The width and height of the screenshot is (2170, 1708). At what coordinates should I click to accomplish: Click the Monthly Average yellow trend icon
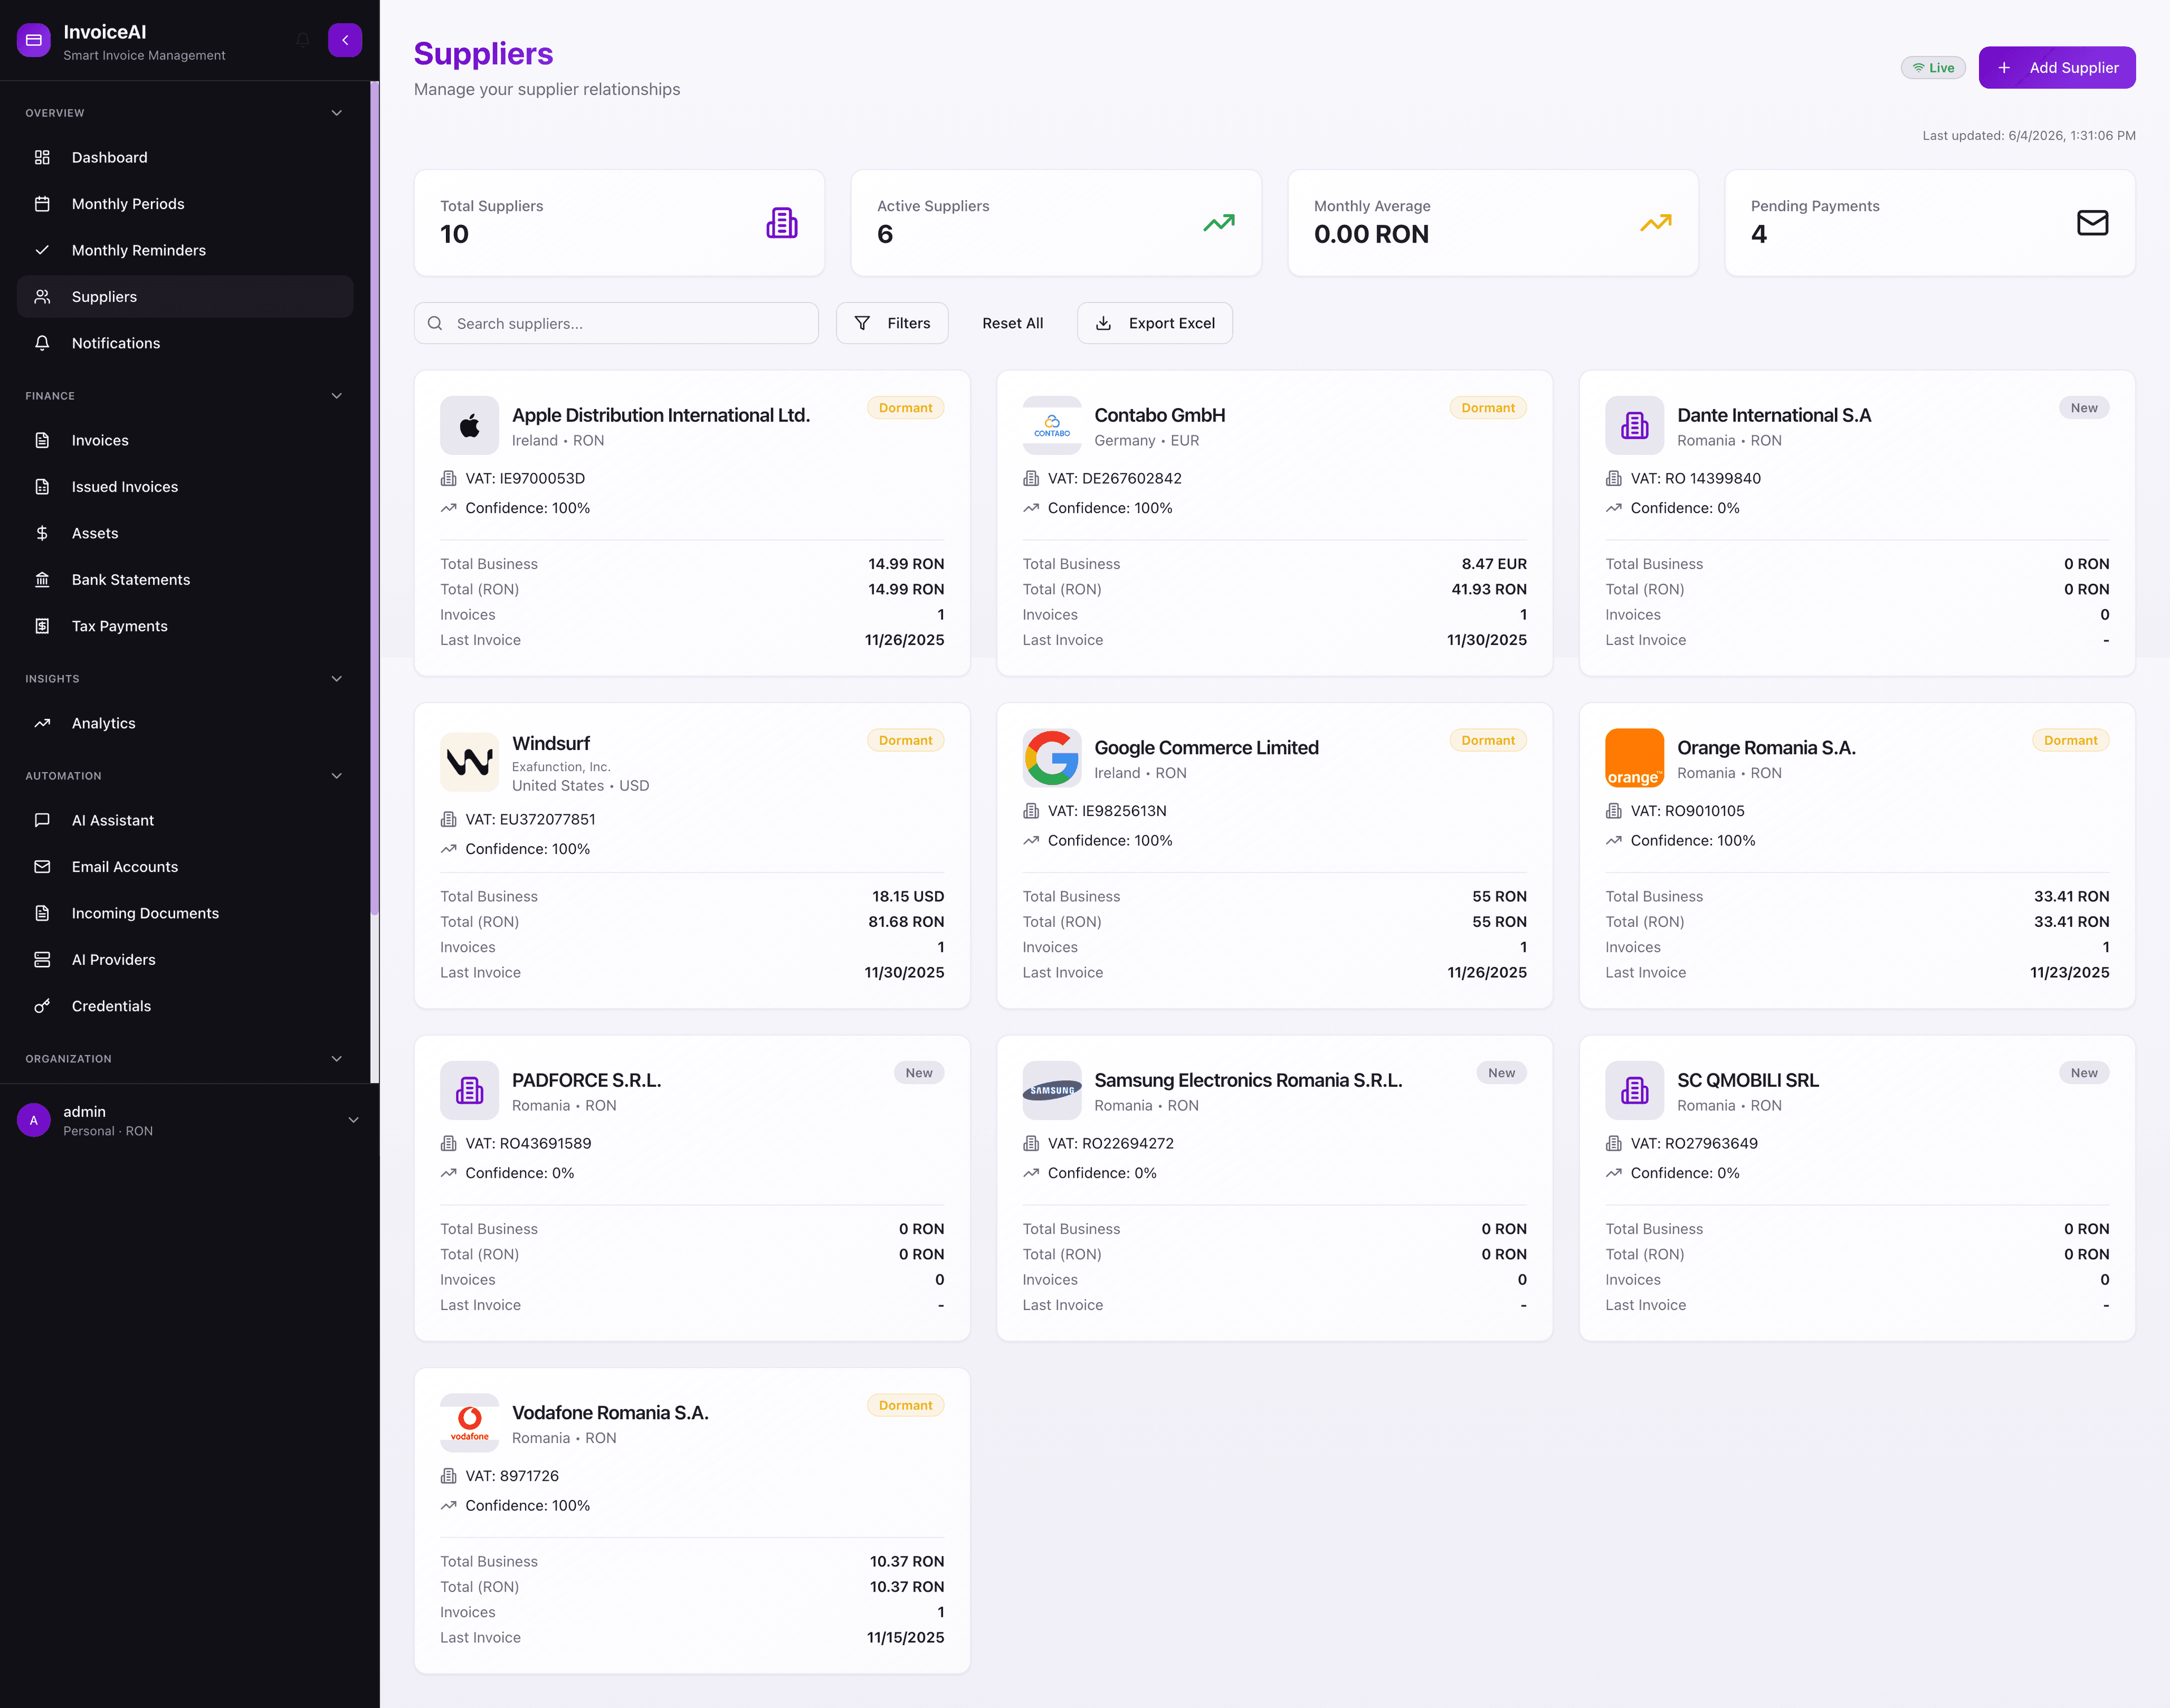coord(1656,223)
